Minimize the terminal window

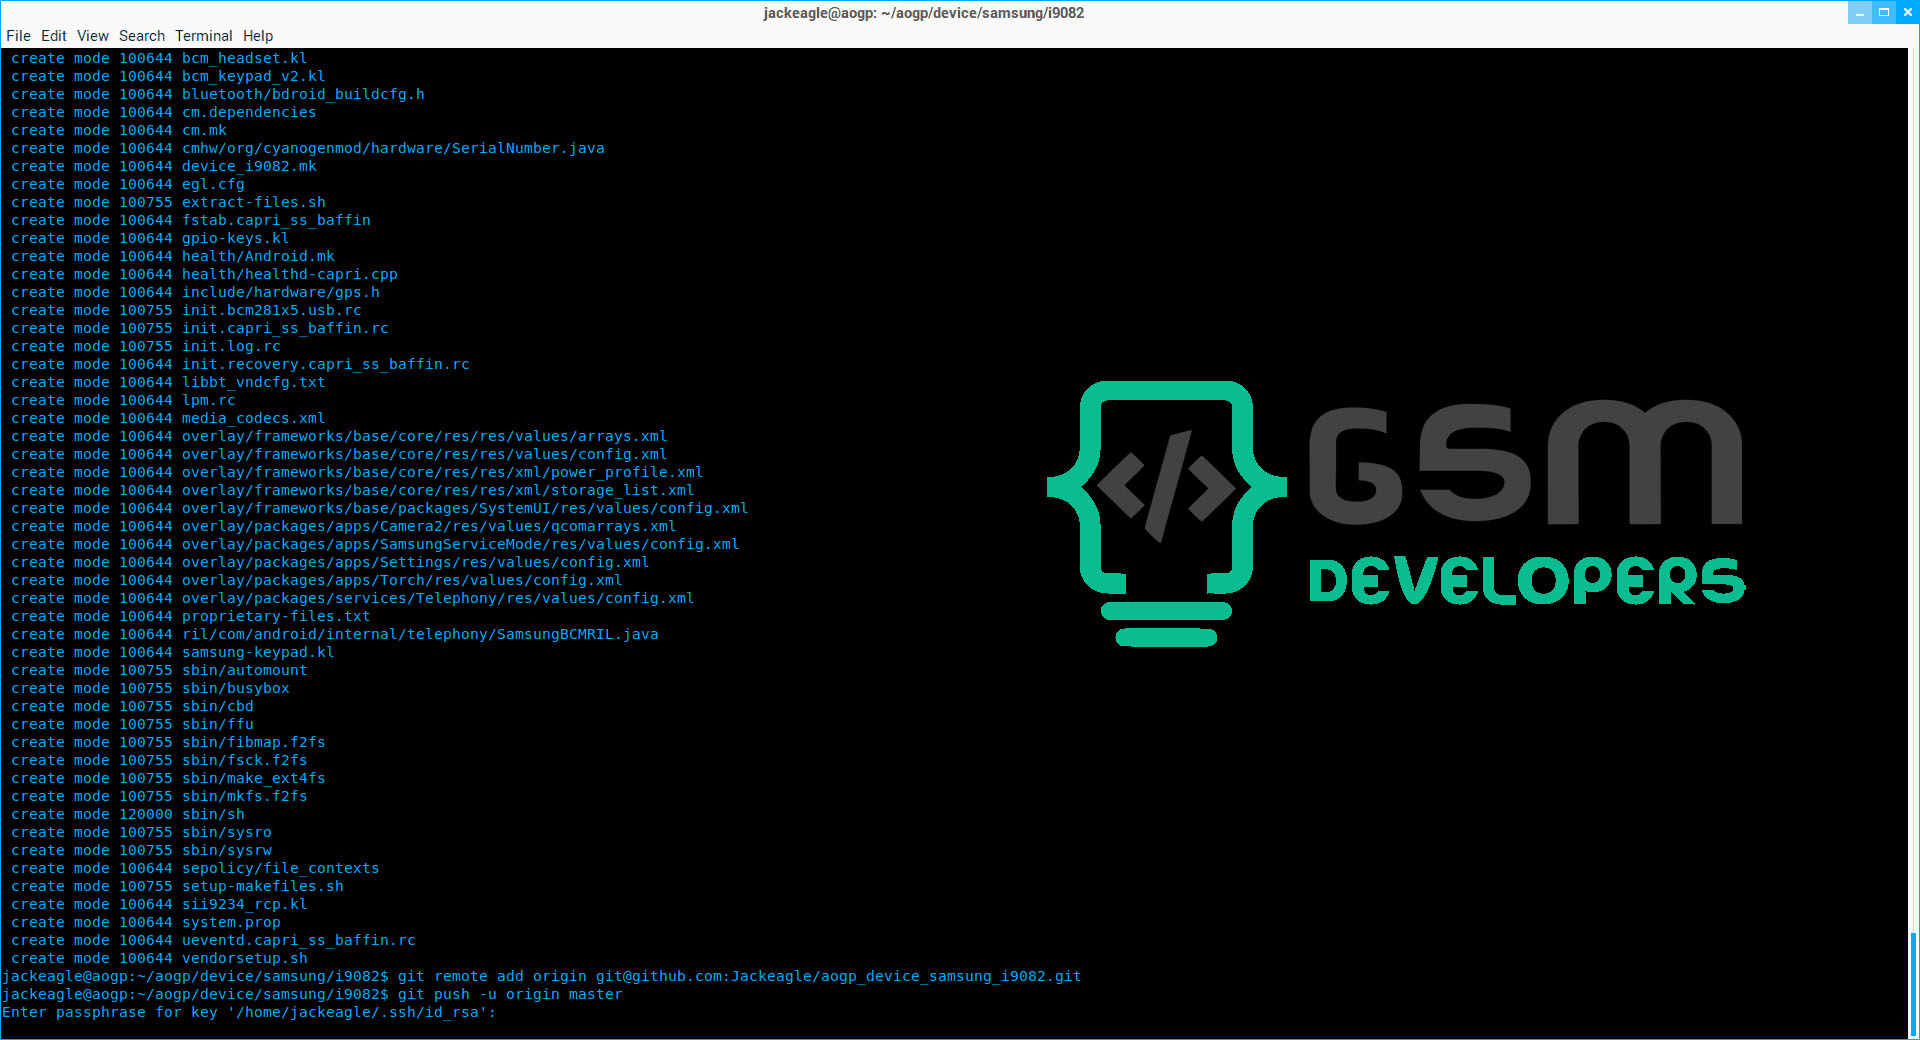tap(1860, 13)
